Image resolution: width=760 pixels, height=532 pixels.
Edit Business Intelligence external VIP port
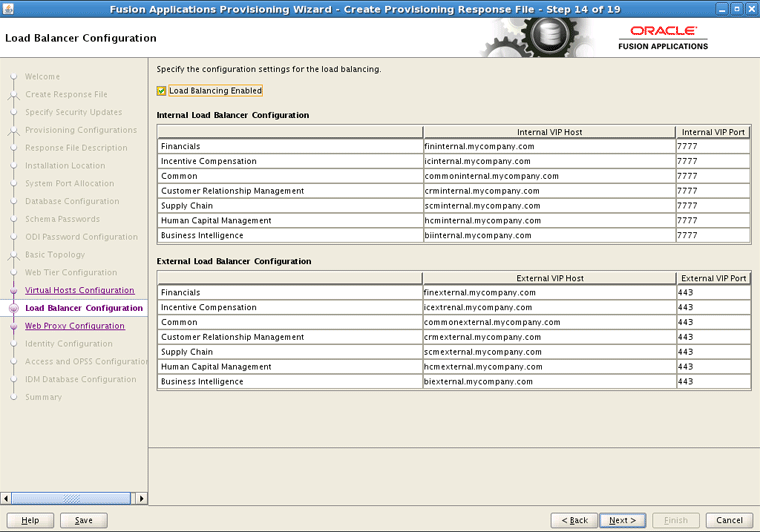(x=713, y=382)
